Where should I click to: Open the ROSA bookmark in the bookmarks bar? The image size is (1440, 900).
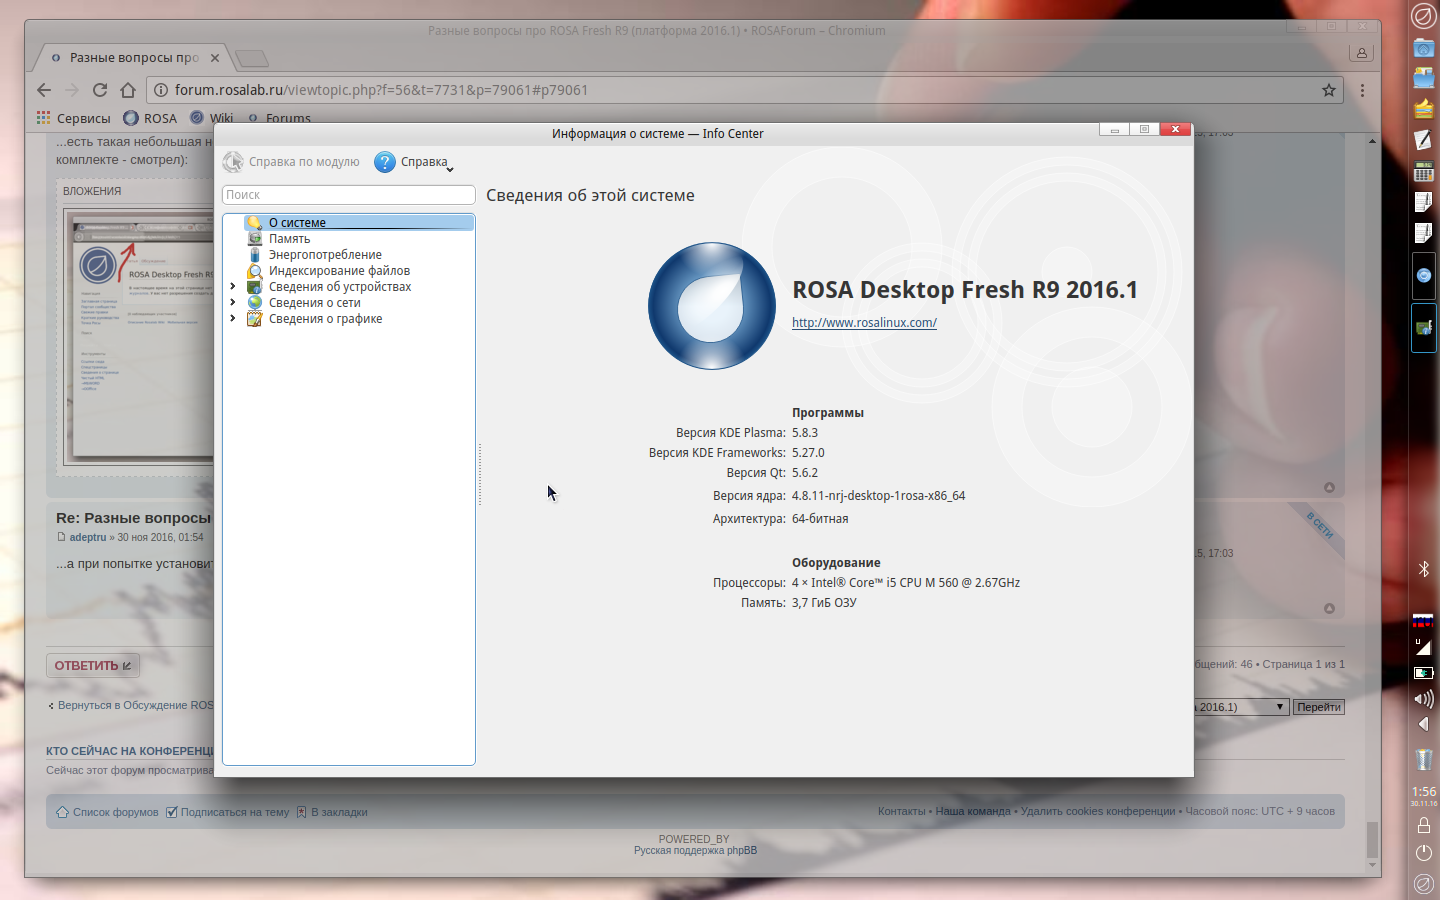coord(150,118)
